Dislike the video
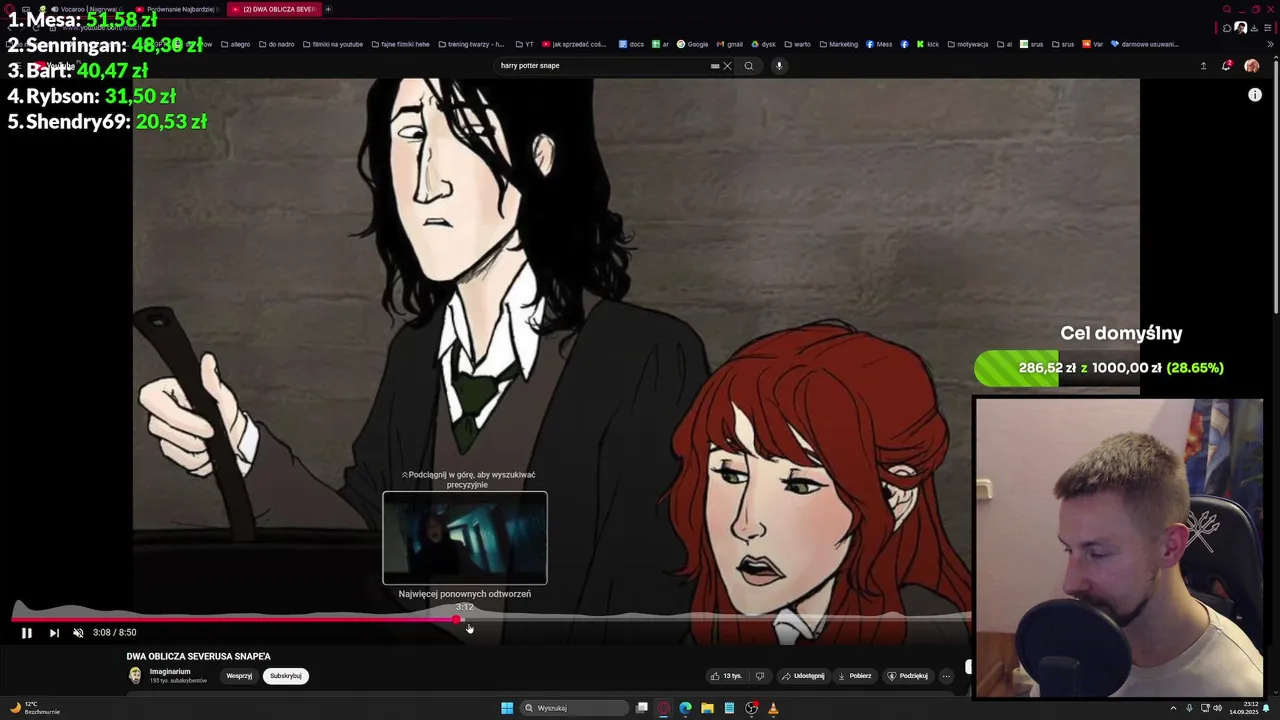This screenshot has width=1280, height=720. coord(760,676)
